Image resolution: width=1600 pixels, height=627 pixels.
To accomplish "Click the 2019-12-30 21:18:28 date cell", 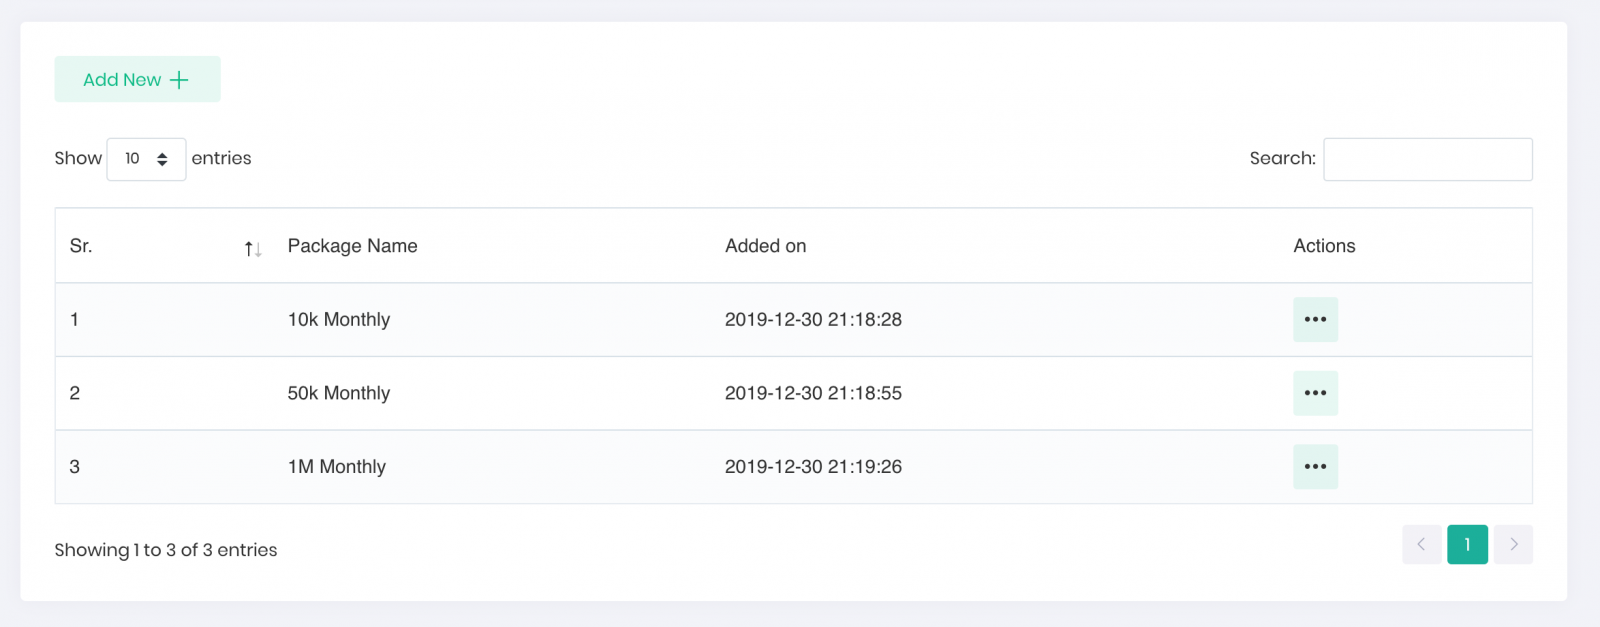I will (813, 320).
